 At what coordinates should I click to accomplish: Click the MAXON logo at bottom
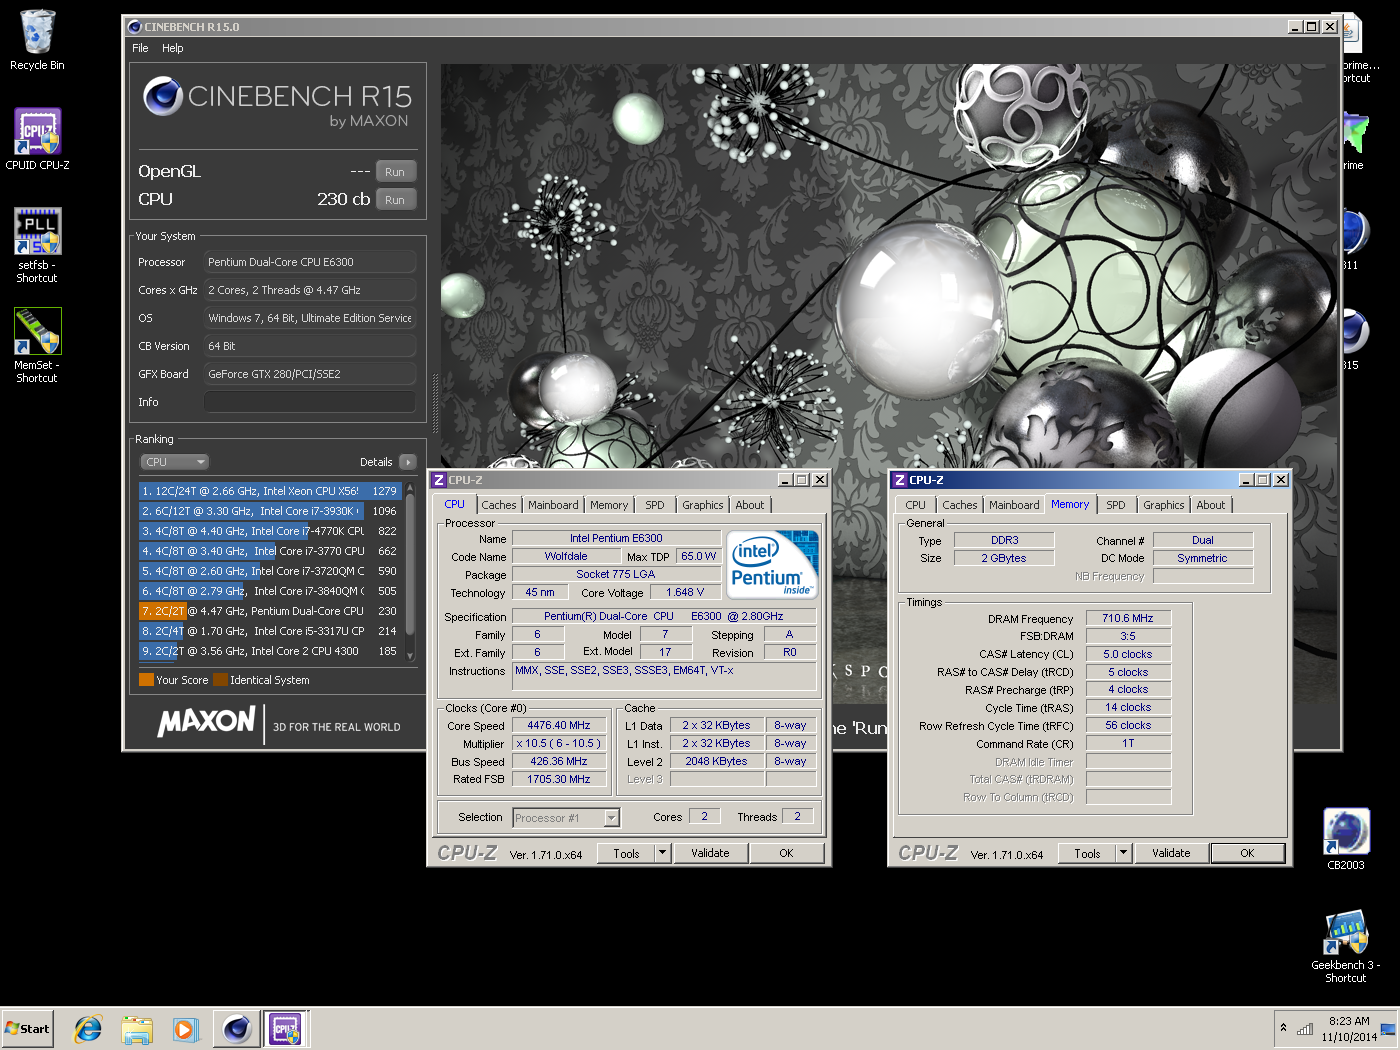point(207,722)
